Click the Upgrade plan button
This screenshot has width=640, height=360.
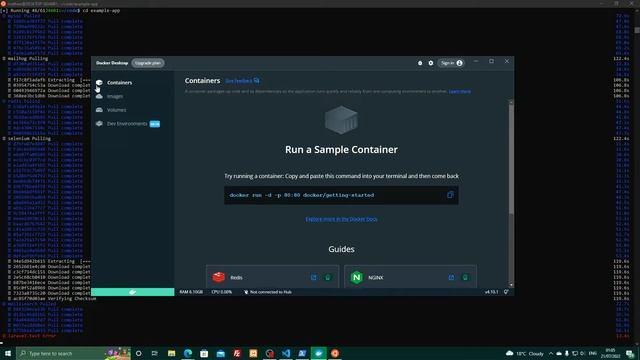[x=148, y=63]
